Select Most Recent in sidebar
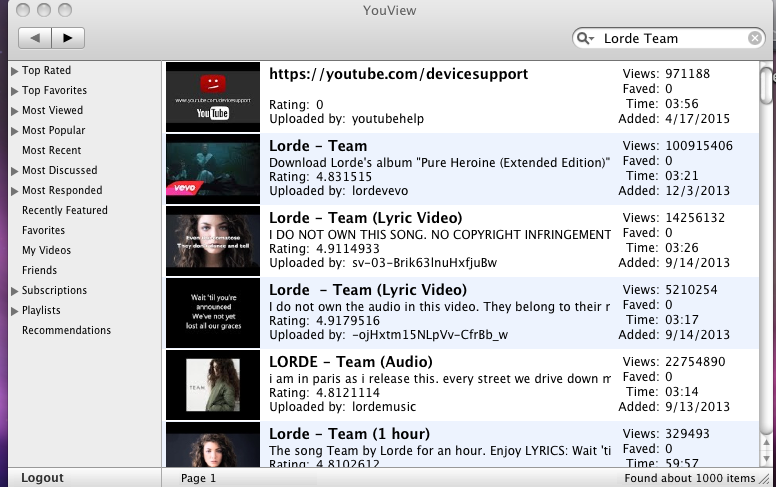Viewport: 776px width, 487px height. pos(51,150)
